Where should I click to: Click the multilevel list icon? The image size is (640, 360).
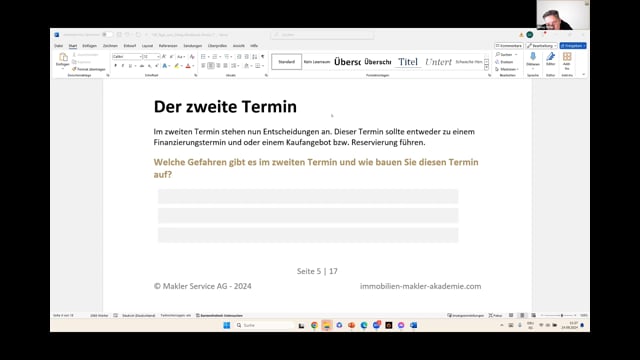coord(227,57)
